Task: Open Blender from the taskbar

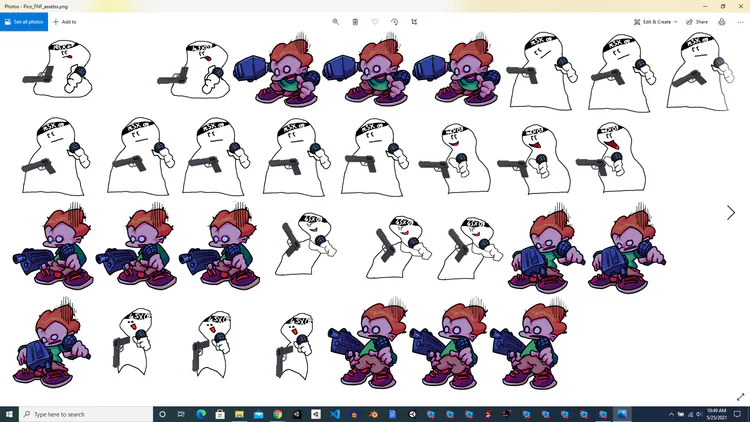Action: 373,414
